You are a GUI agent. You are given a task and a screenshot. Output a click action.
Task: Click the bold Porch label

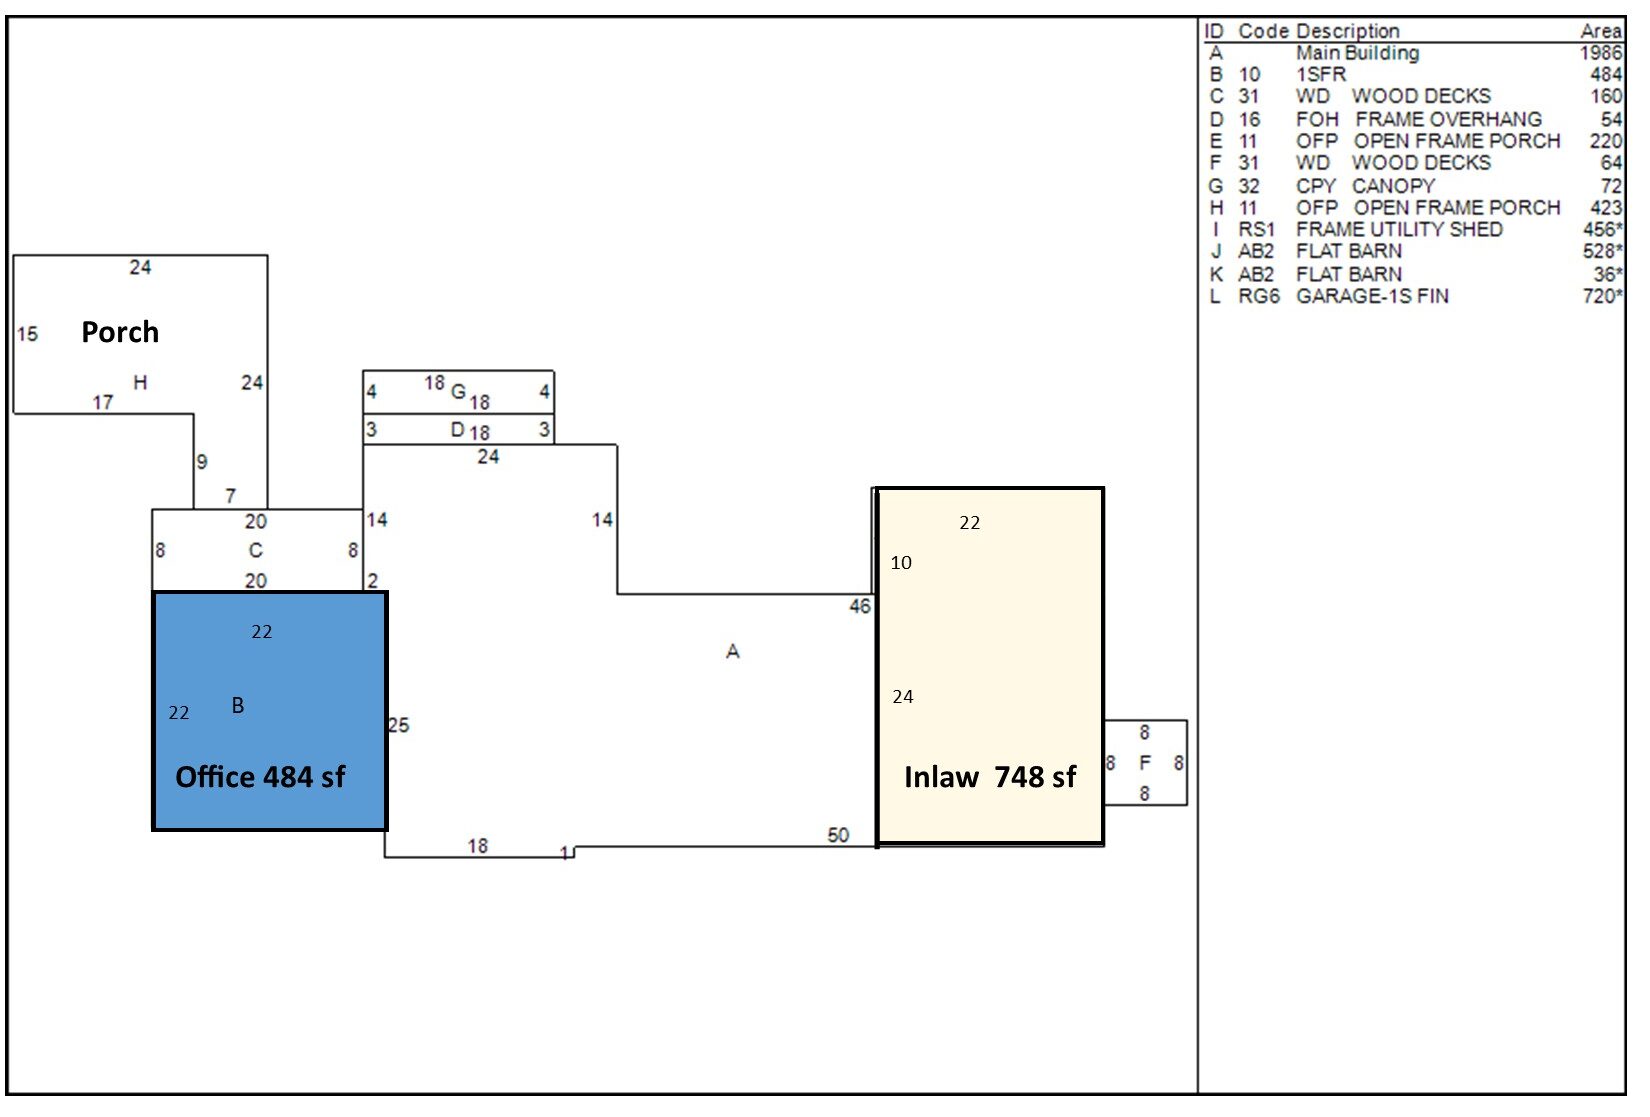click(120, 332)
